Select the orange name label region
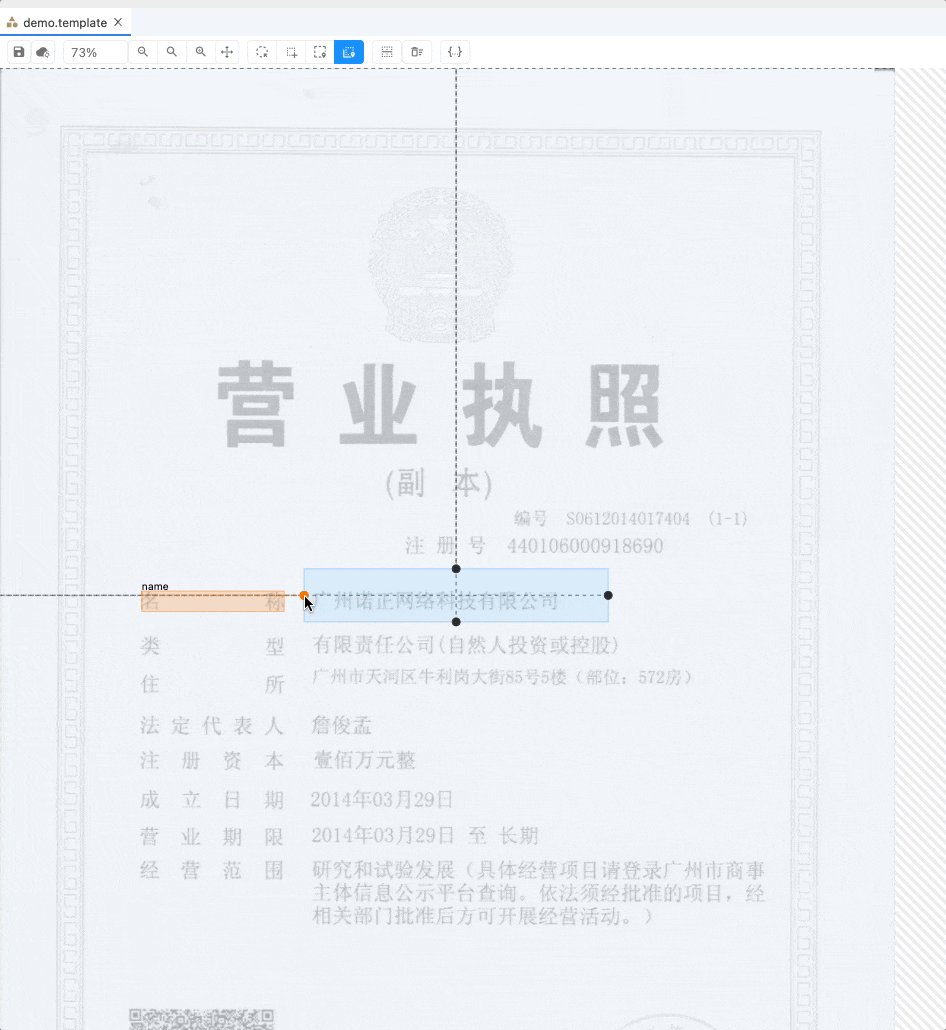946x1030 pixels. pyautogui.click(x=213, y=601)
